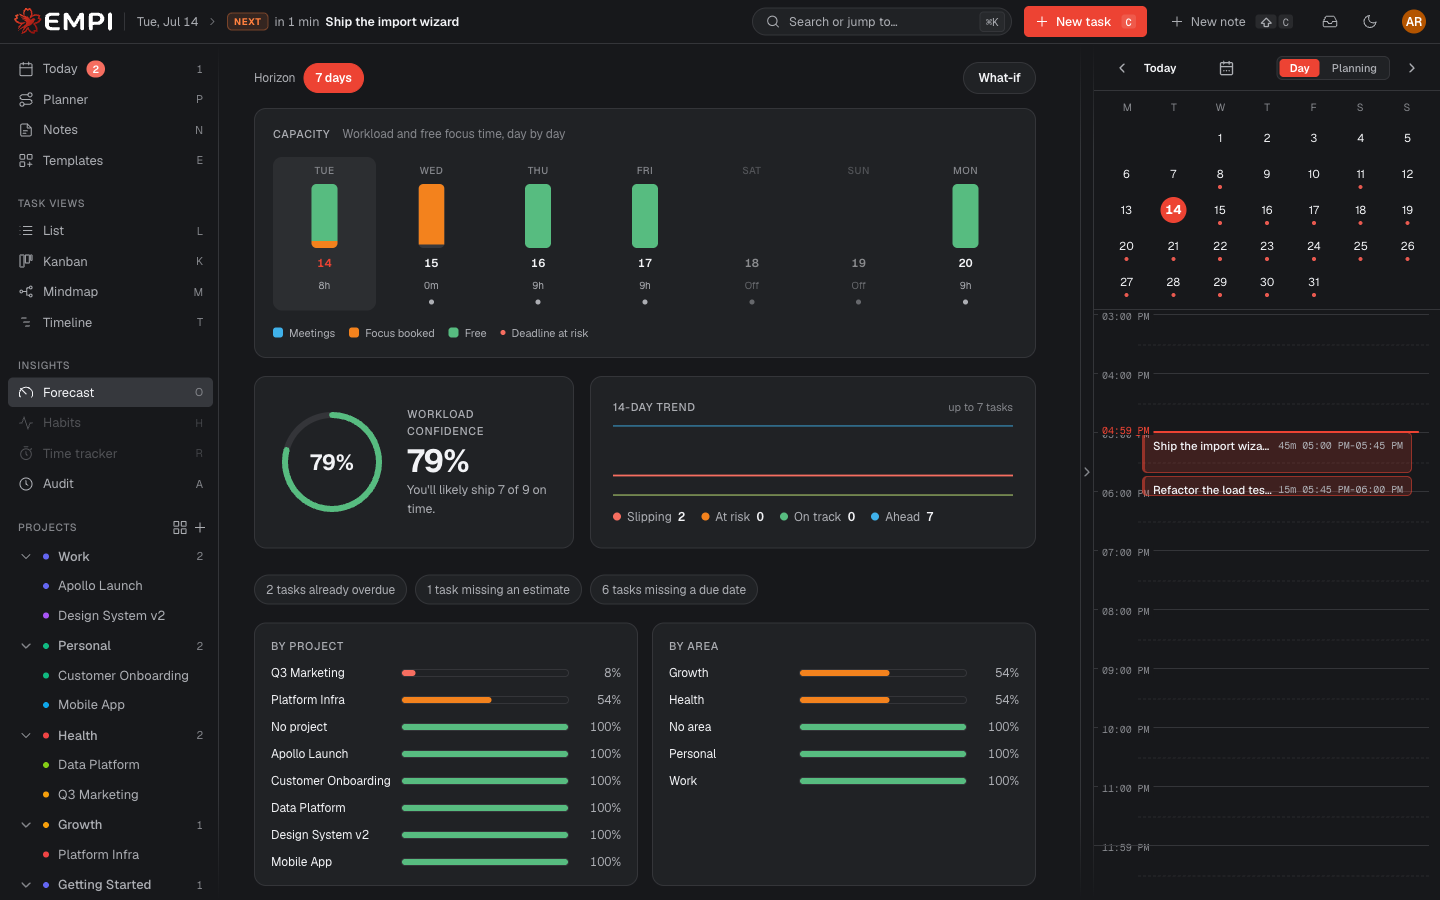Add new project plus icon
The width and height of the screenshot is (1440, 900).
(x=200, y=527)
